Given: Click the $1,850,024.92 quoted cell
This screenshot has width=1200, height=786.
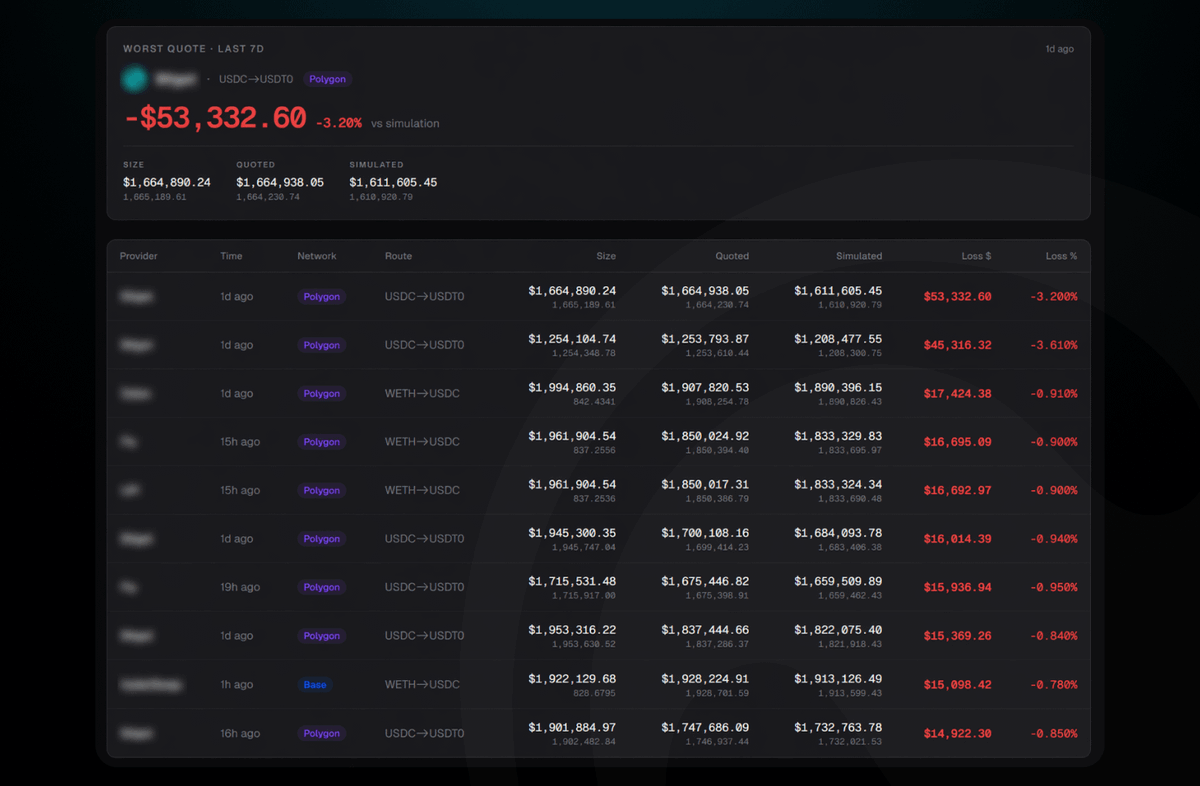Looking at the screenshot, I should 705,436.
